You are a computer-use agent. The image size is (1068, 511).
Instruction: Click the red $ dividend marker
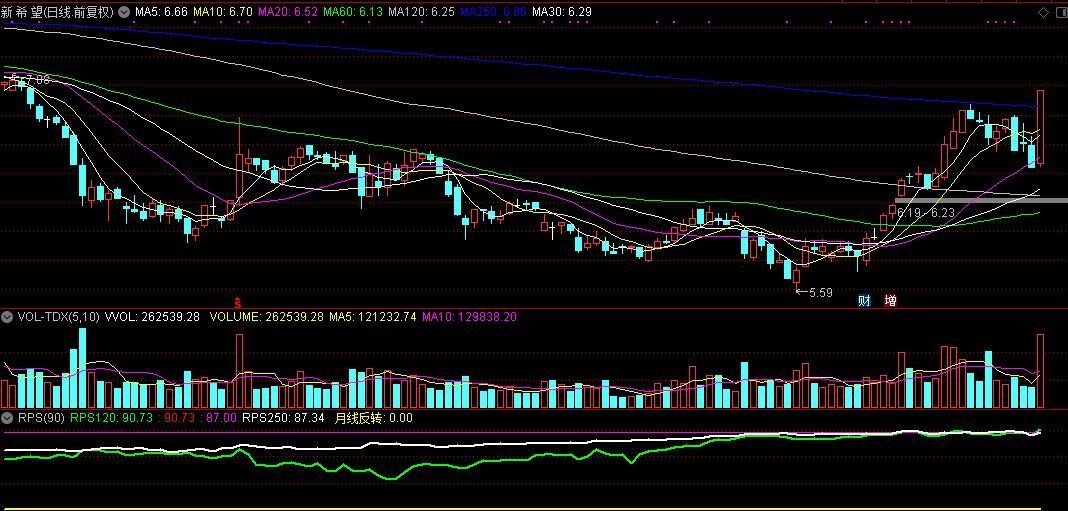tap(238, 302)
